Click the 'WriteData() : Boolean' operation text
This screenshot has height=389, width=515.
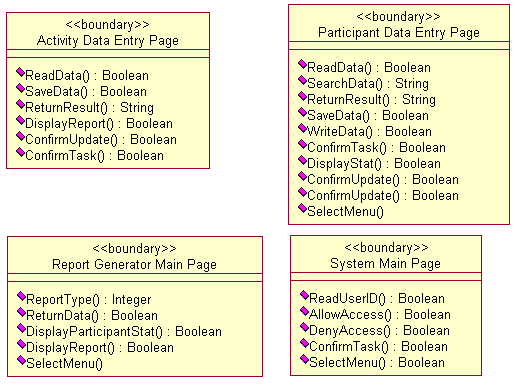click(369, 132)
